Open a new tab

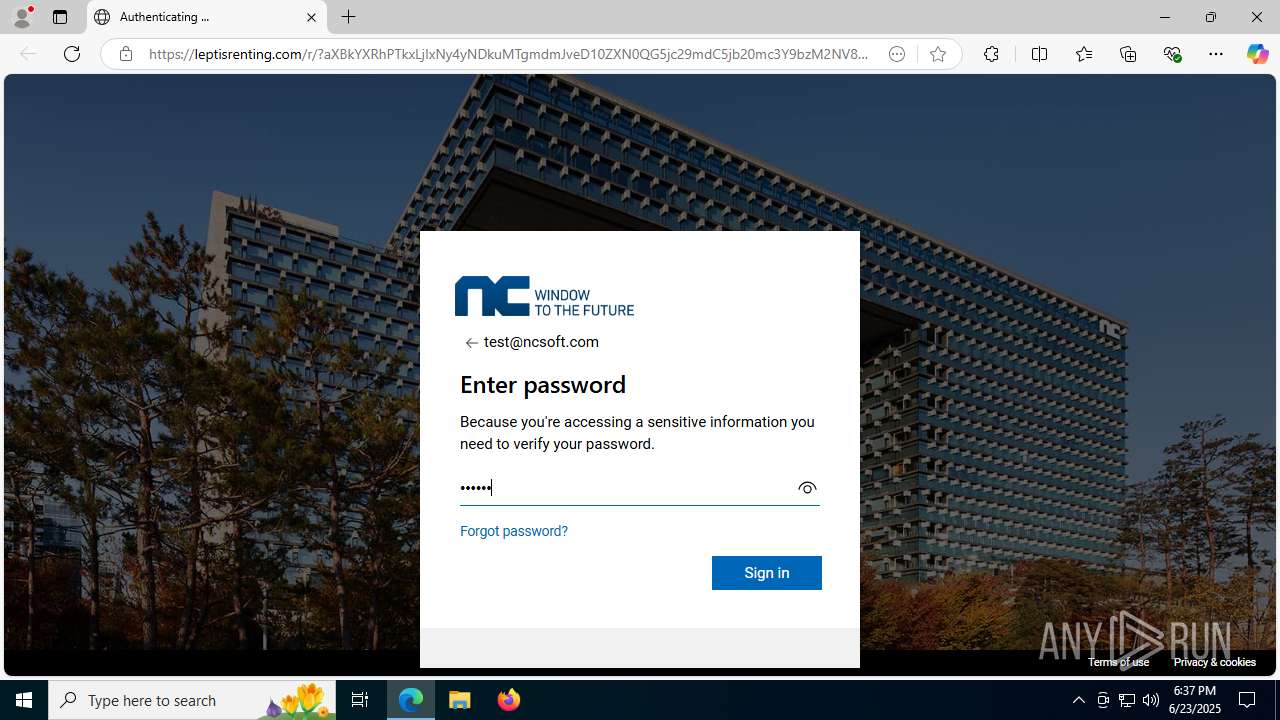[348, 17]
